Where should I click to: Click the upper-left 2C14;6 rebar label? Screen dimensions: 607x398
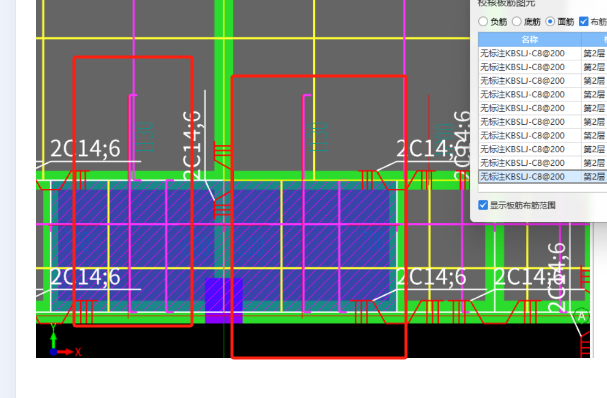[85, 149]
